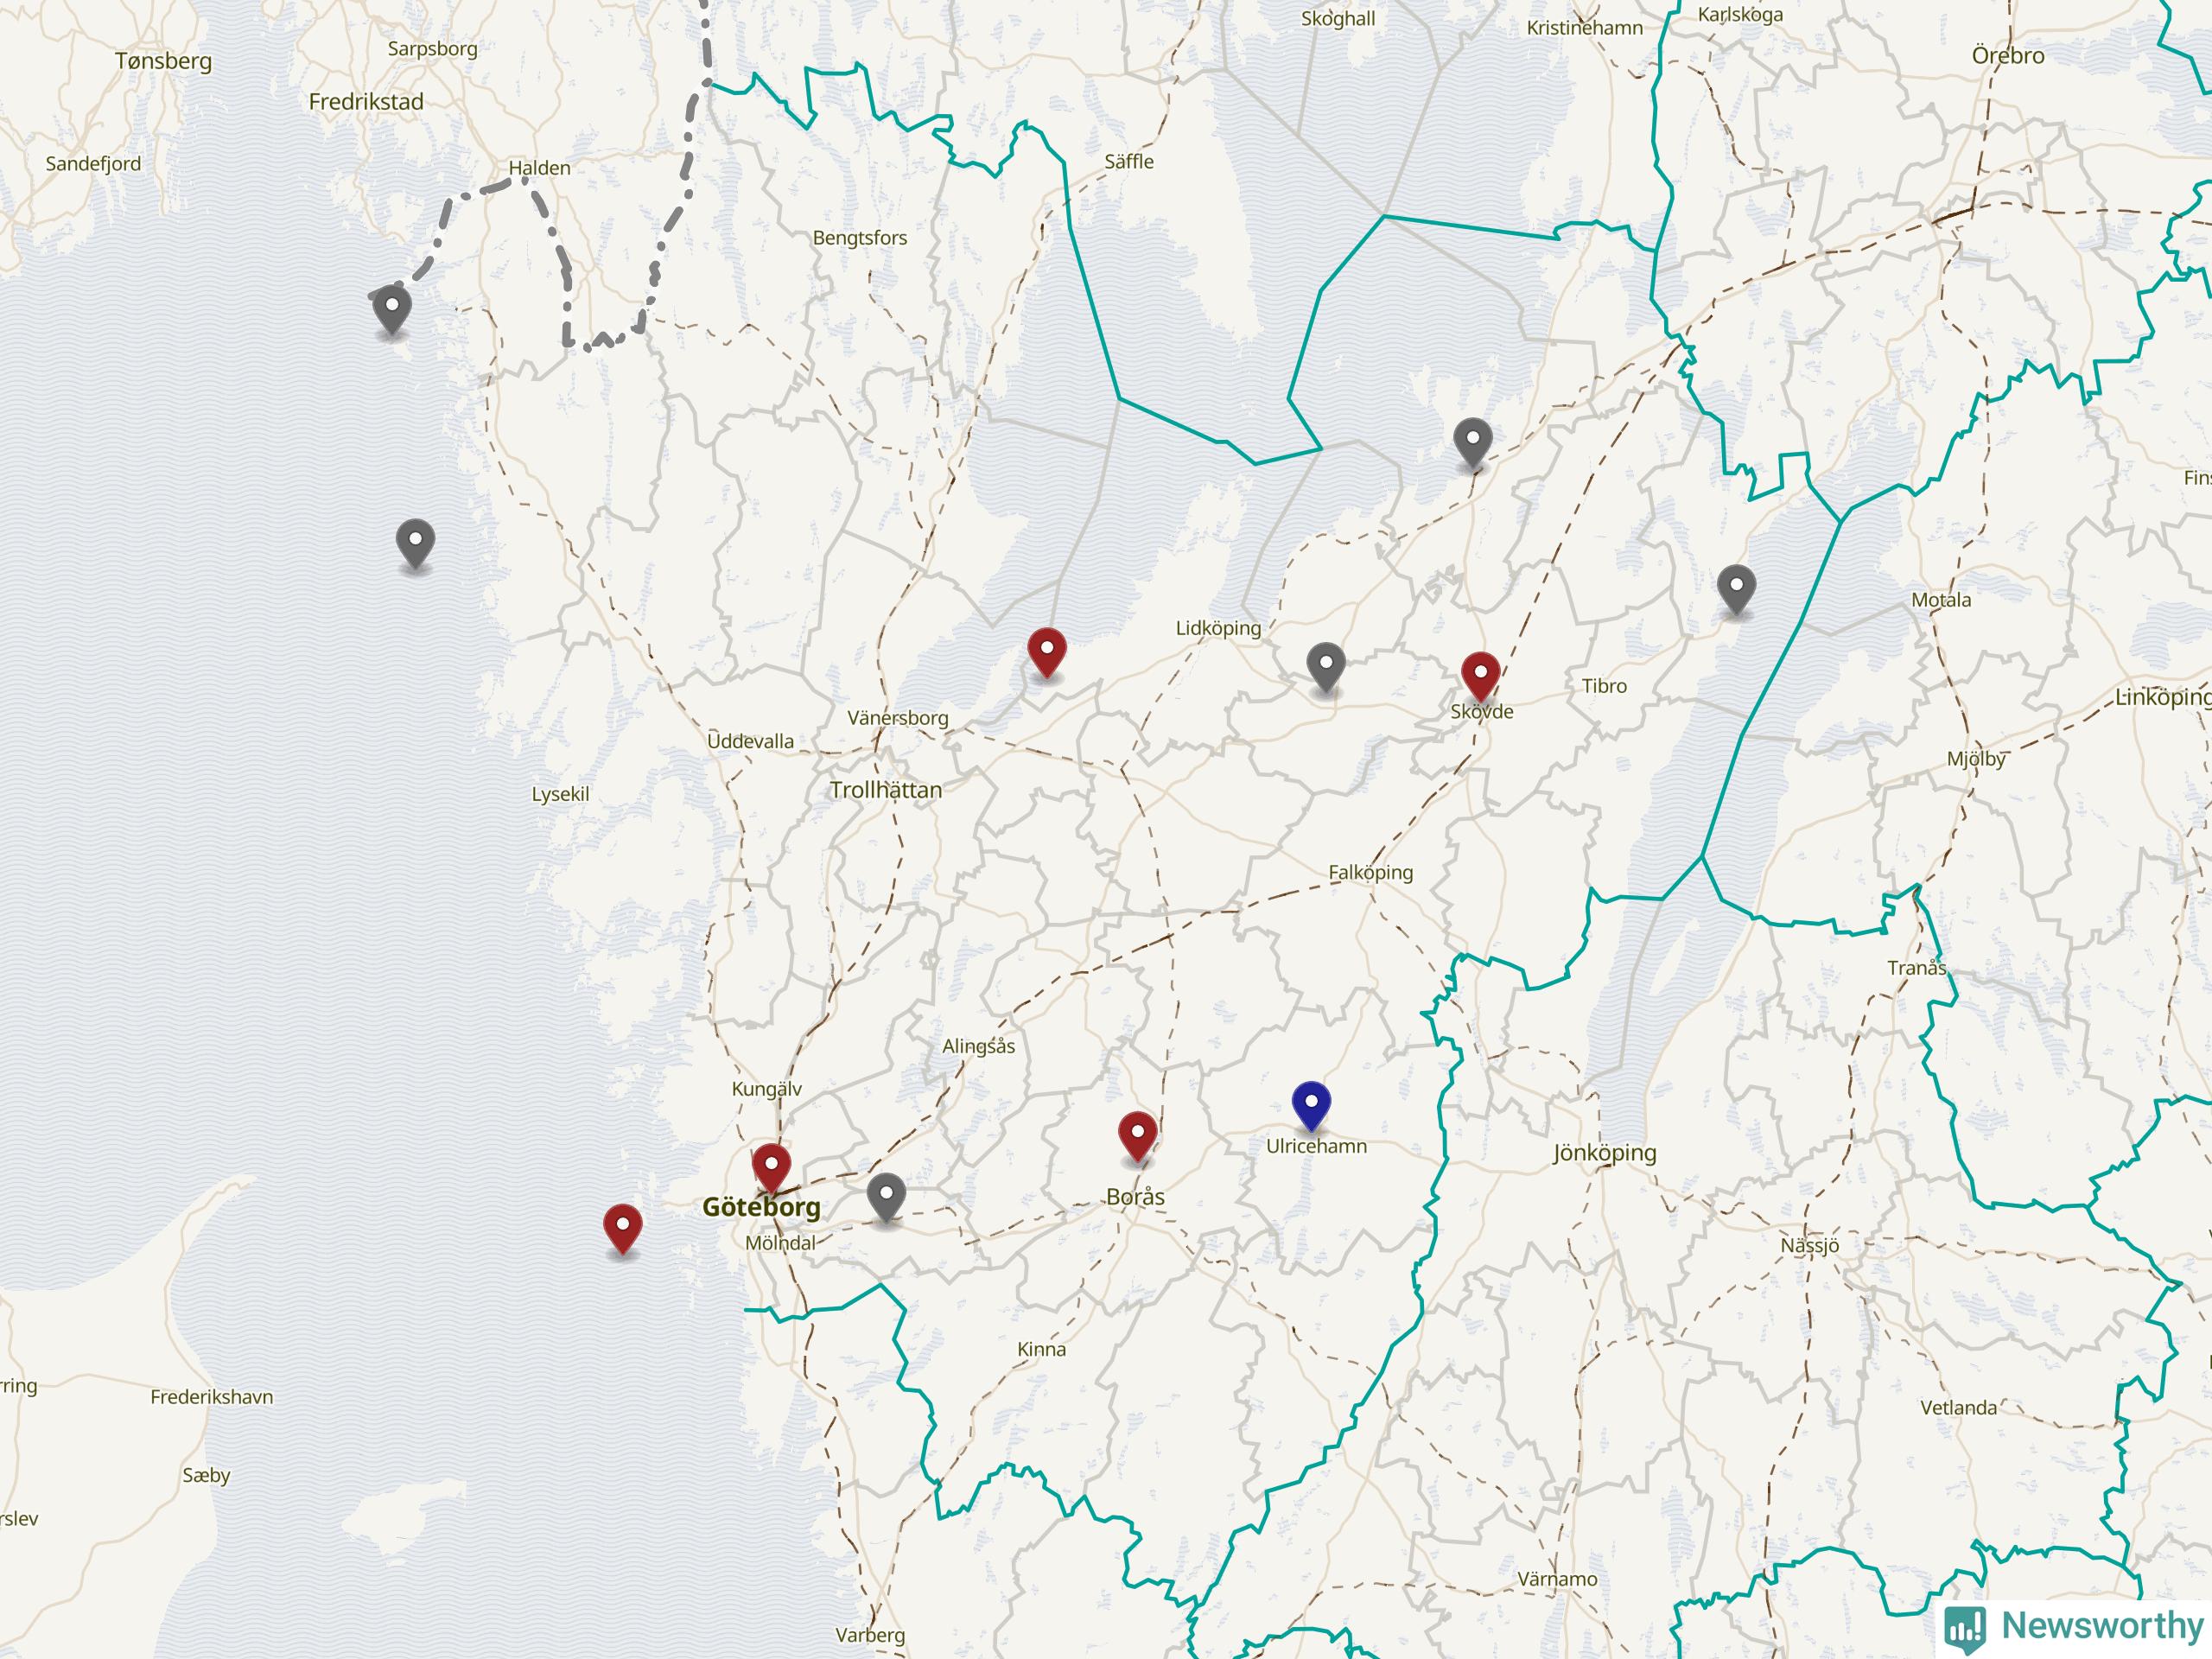Select the red marker at Skövde
This screenshot has height=1659, width=2212.
[x=1480, y=677]
